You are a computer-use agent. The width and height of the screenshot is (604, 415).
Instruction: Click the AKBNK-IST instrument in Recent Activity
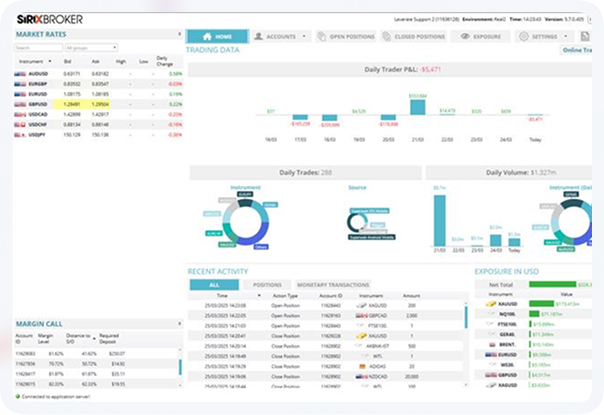click(x=378, y=346)
